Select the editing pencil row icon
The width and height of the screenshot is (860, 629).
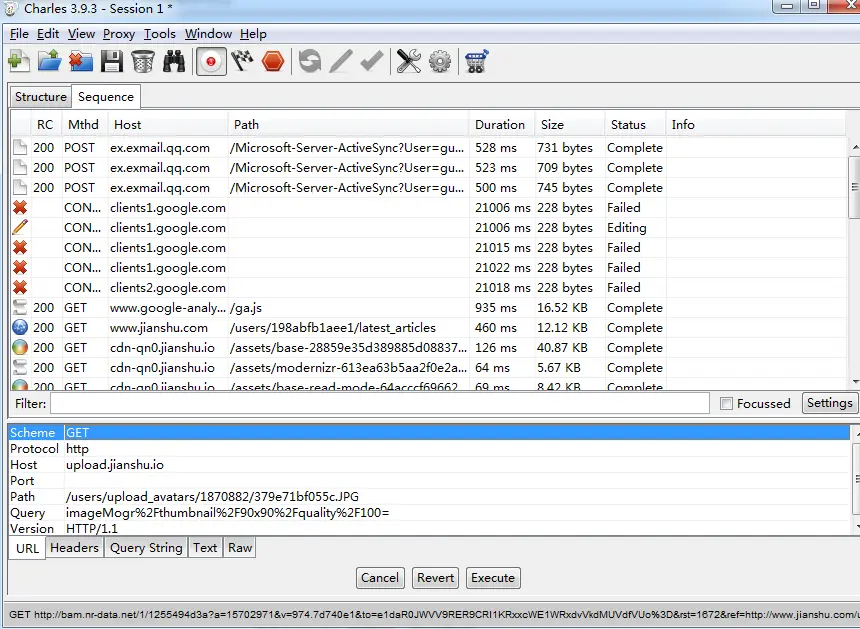pos(20,228)
